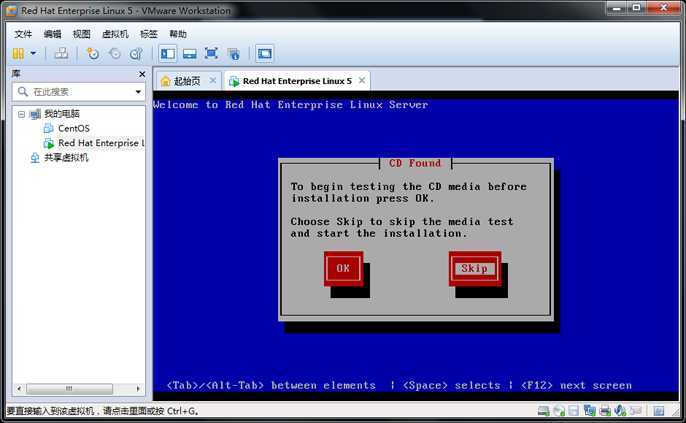The width and height of the screenshot is (686, 423).
Task: Open the 虚拟机 menu
Action: pyautogui.click(x=115, y=34)
